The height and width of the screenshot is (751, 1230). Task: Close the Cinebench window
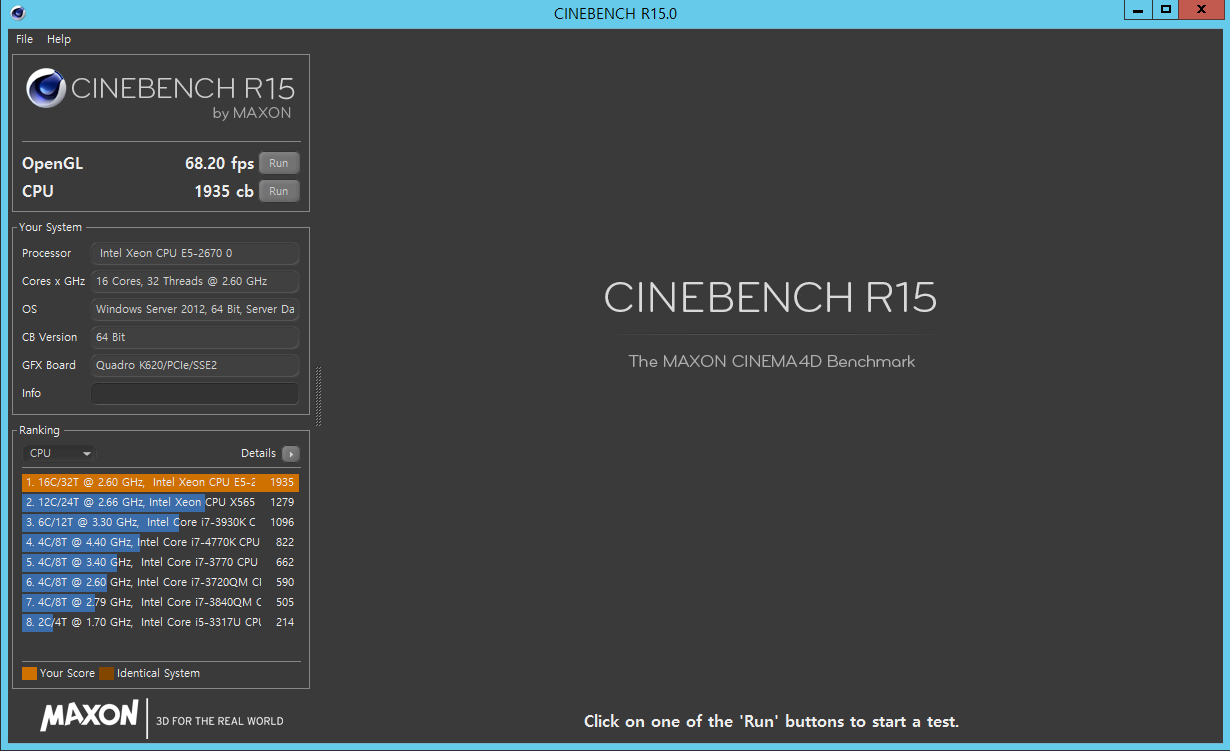pyautogui.click(x=1201, y=10)
